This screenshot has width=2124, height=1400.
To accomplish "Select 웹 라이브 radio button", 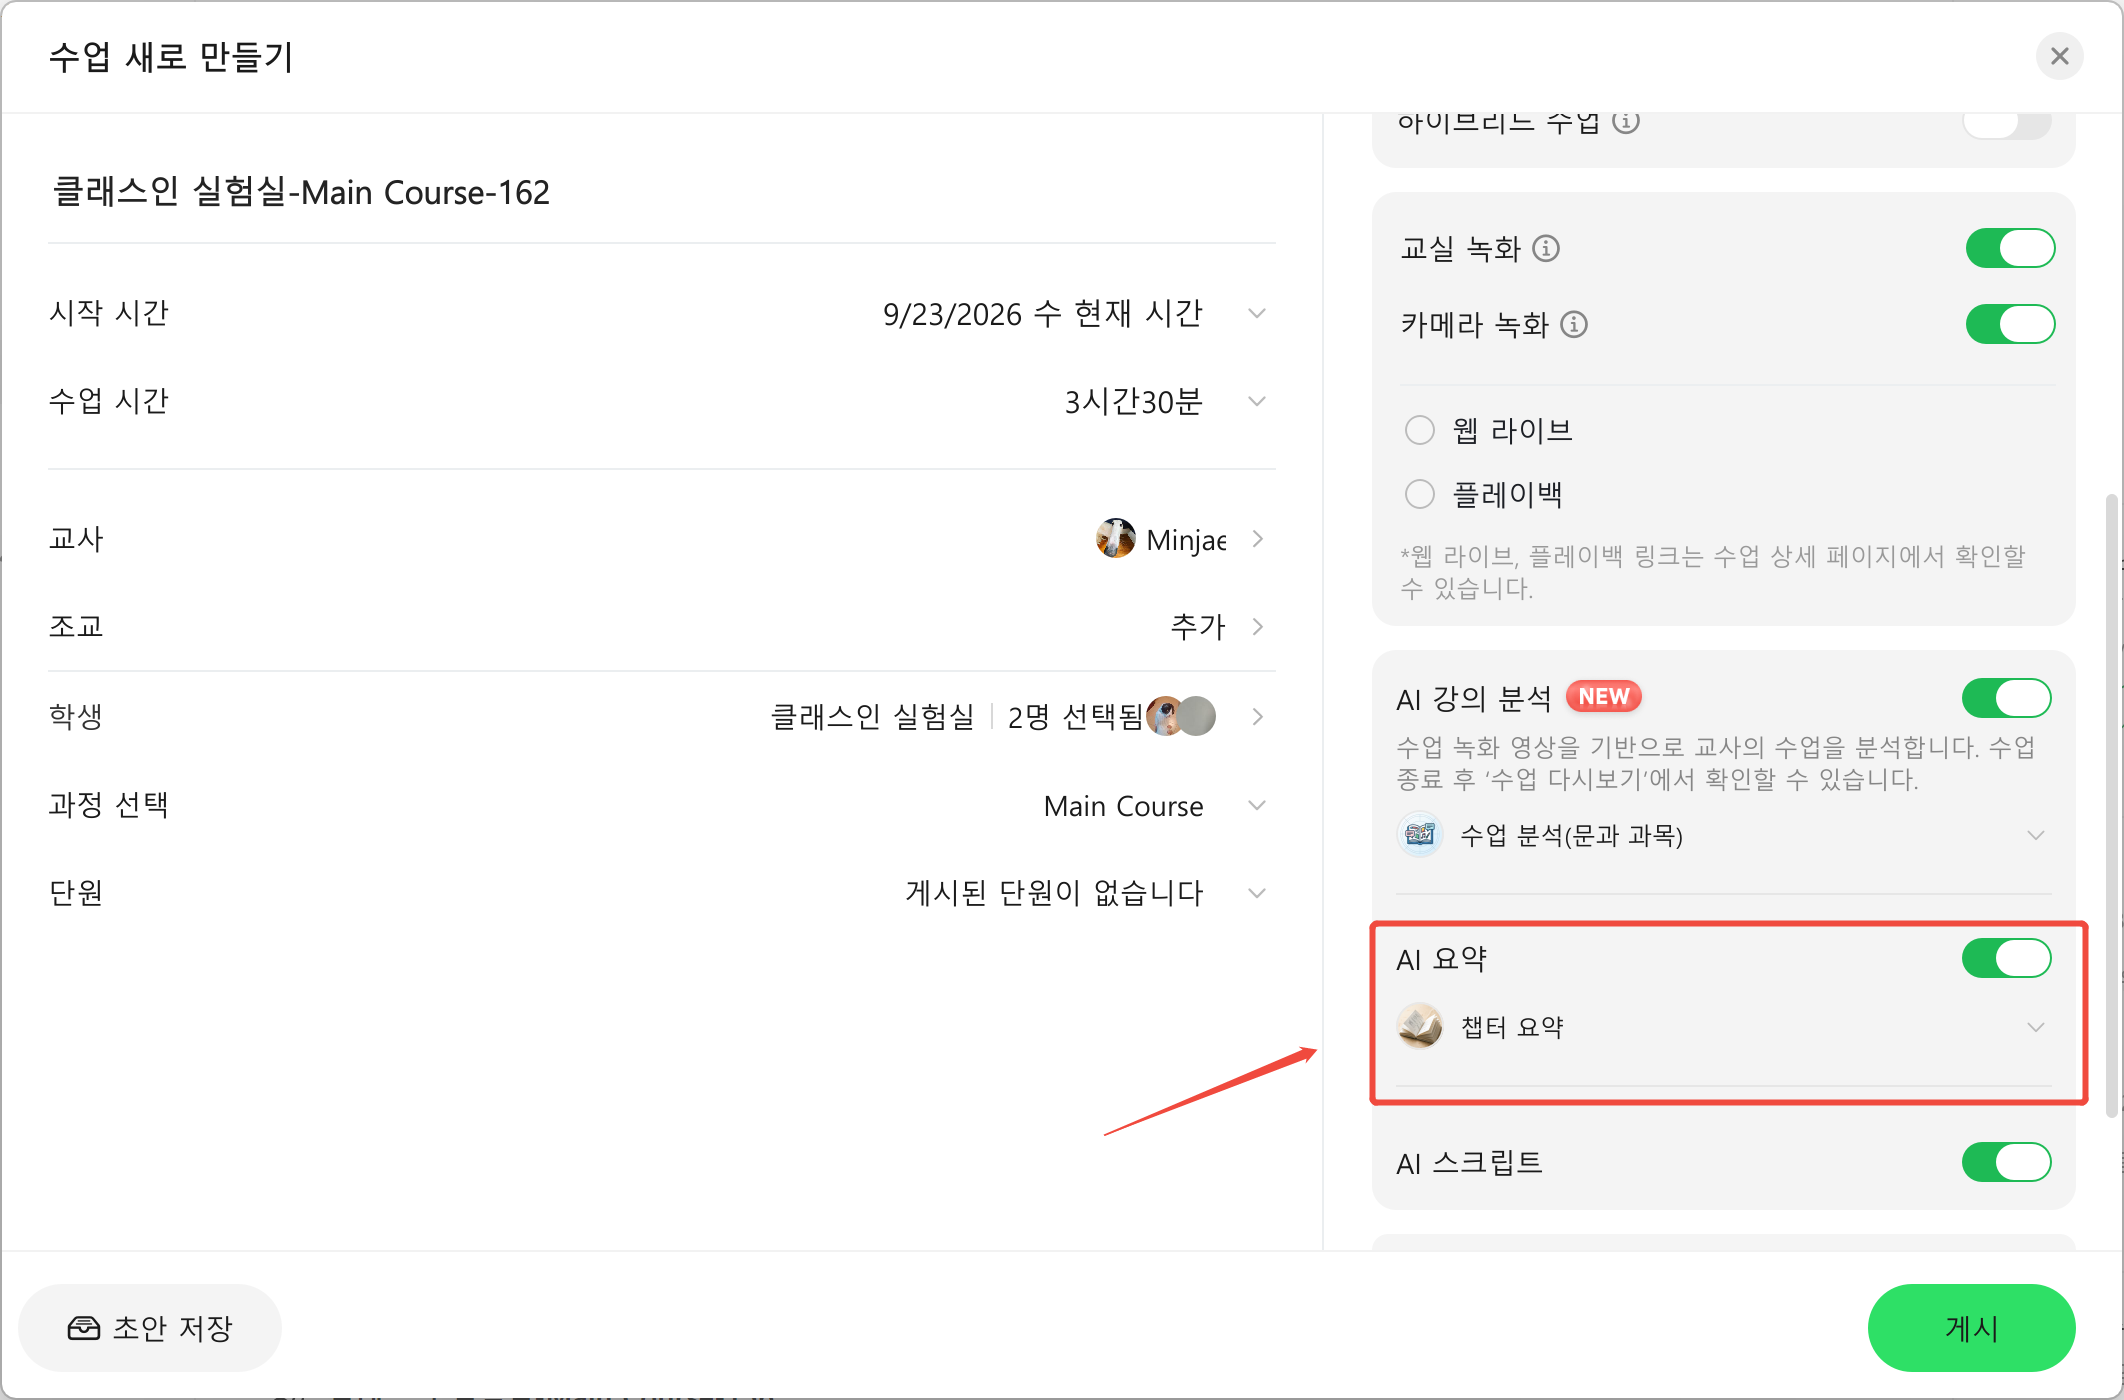I will point(1420,430).
